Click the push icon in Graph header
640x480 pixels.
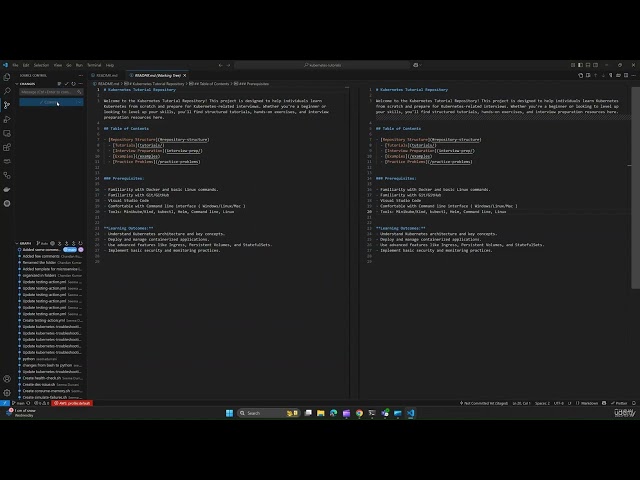coord(73,243)
